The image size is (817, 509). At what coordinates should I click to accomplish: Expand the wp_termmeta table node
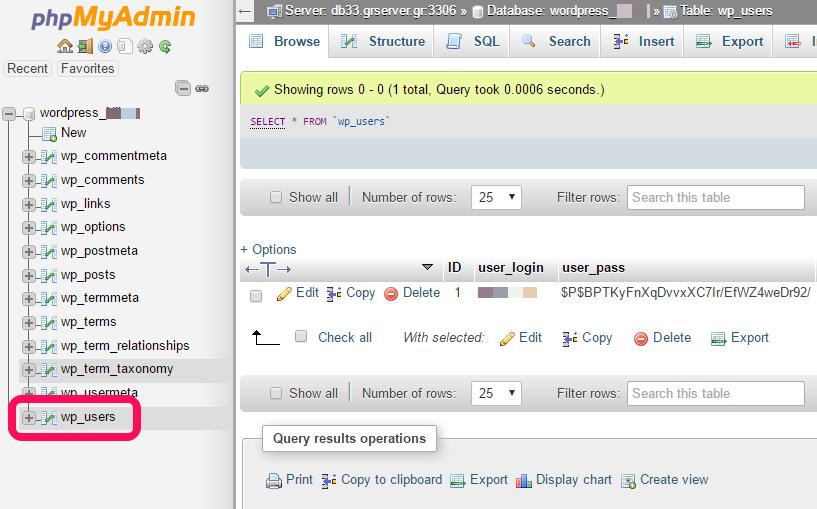coord(29,299)
